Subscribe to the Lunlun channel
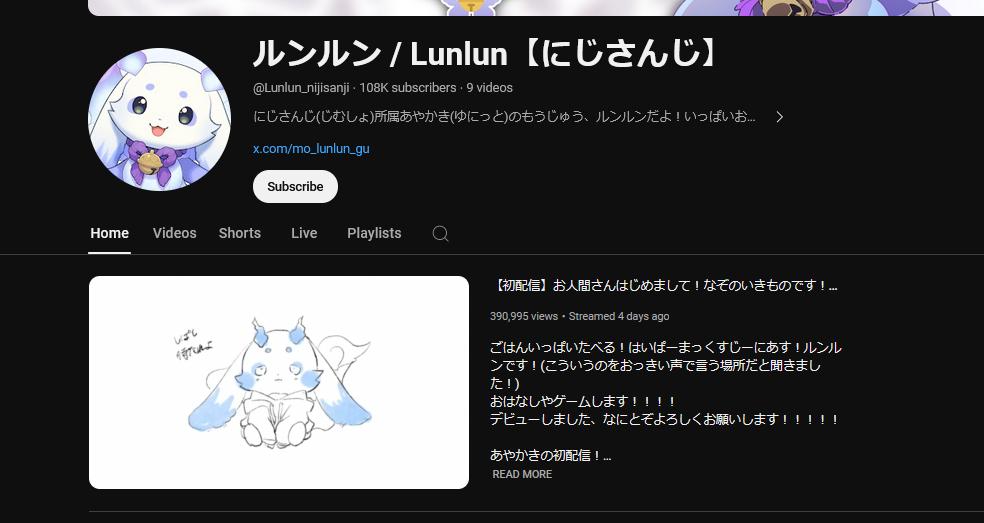984x523 pixels. pos(295,186)
